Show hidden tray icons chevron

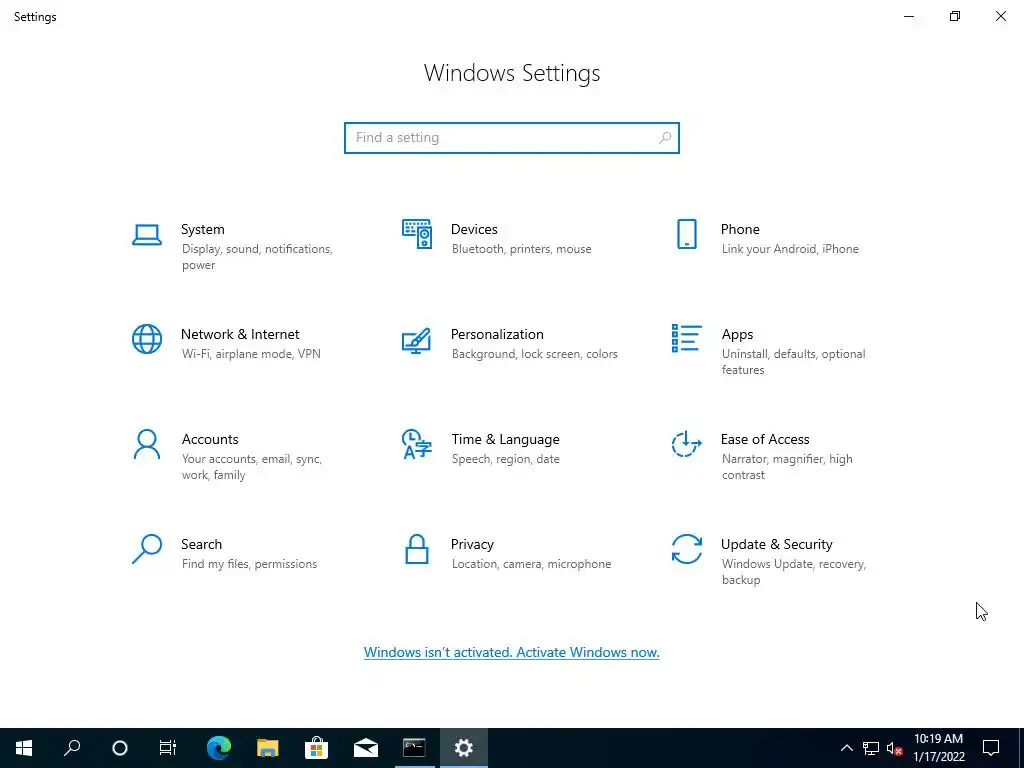pyautogui.click(x=846, y=748)
